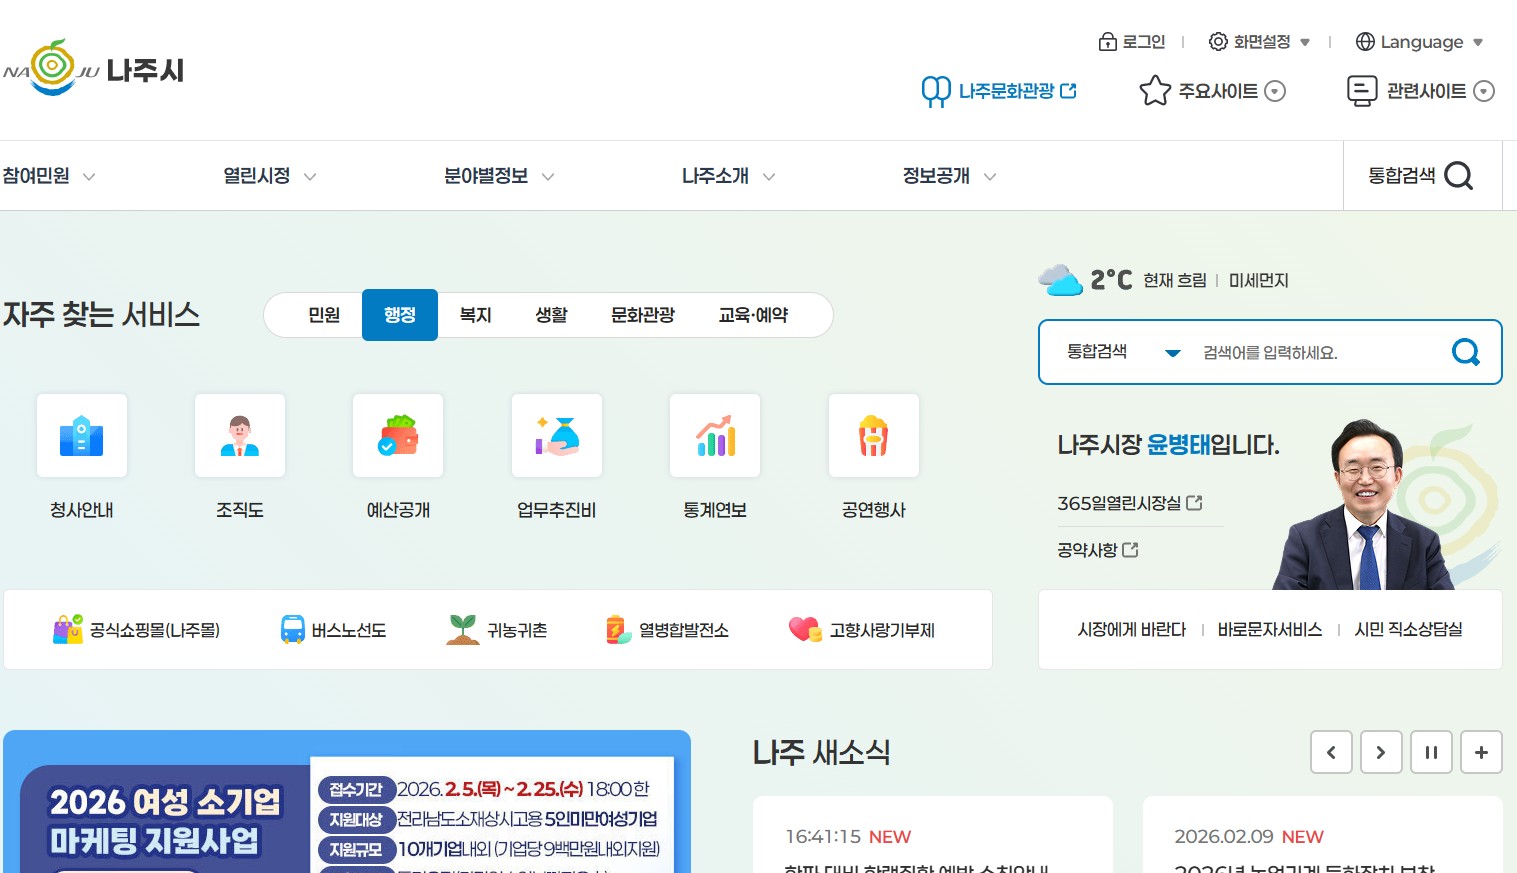Viewport: 1517px width, 873px height.
Task: Open the 정보공개 menu
Action: [x=937, y=175]
